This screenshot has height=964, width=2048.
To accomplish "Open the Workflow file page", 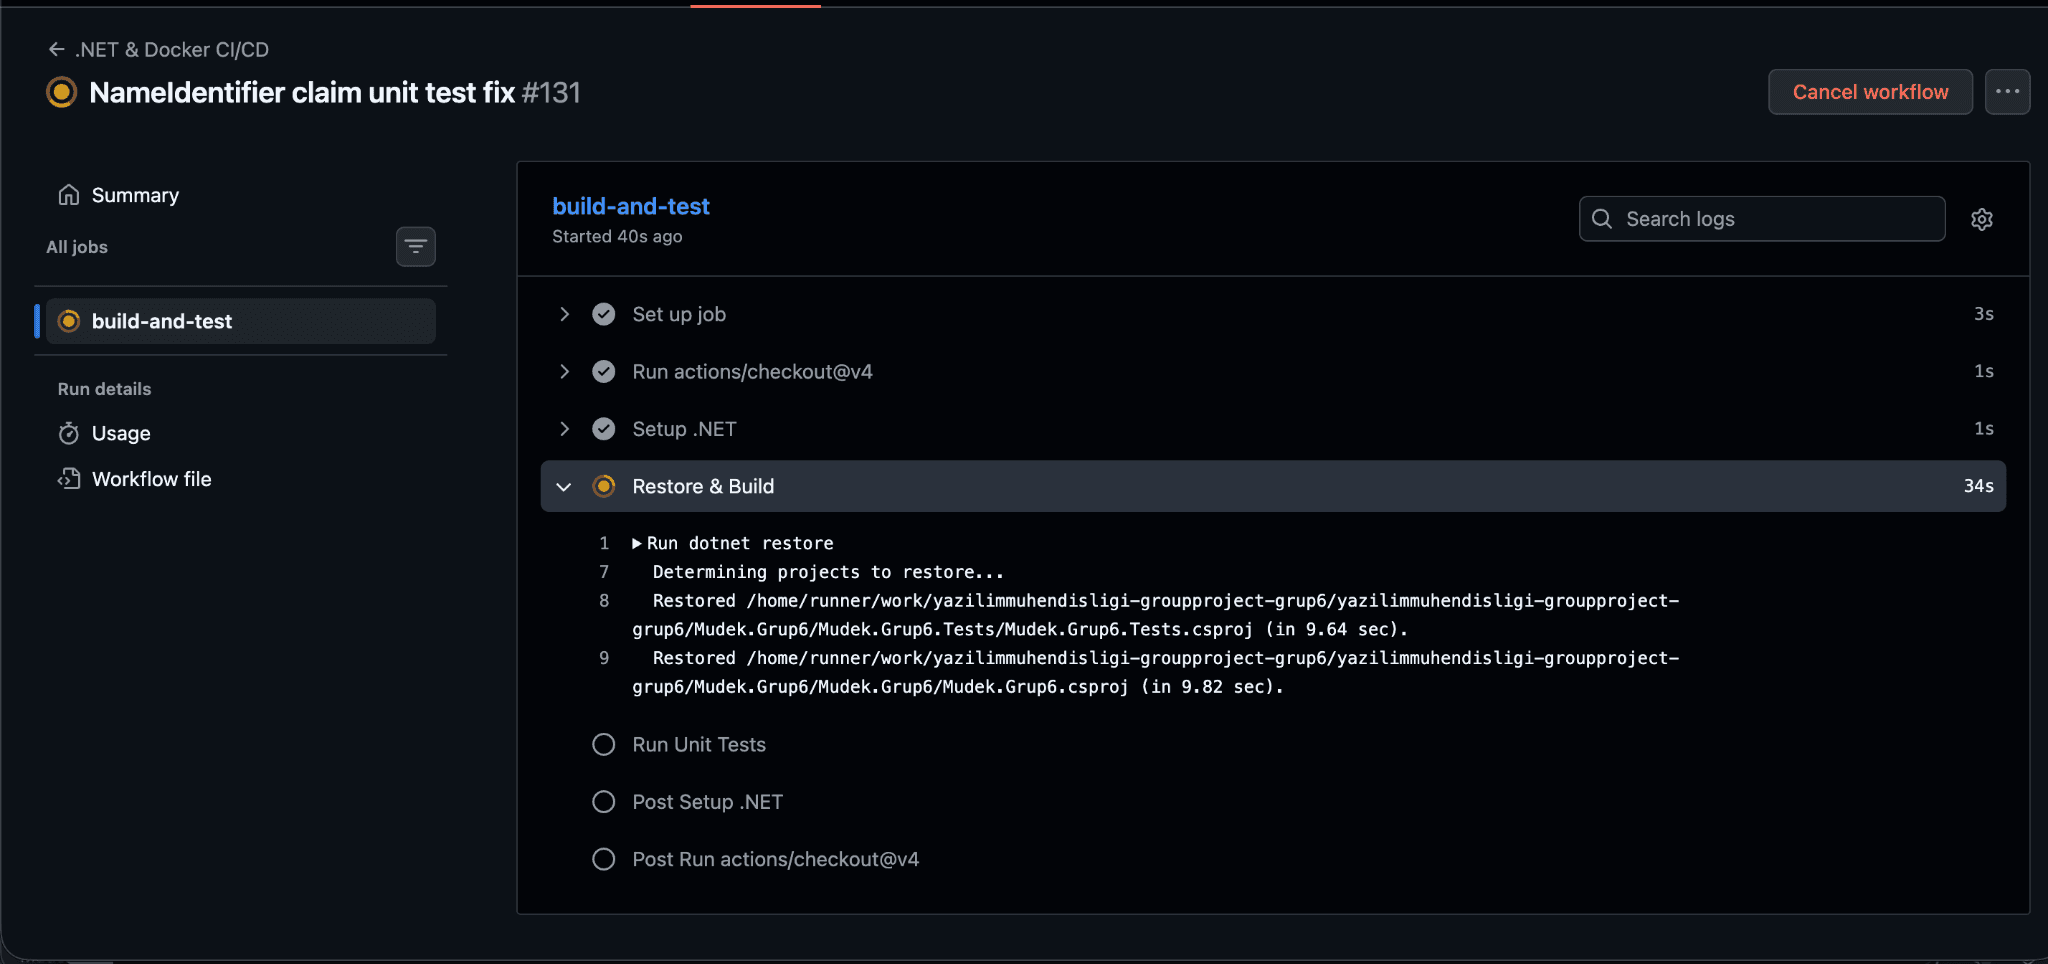I will tap(151, 479).
